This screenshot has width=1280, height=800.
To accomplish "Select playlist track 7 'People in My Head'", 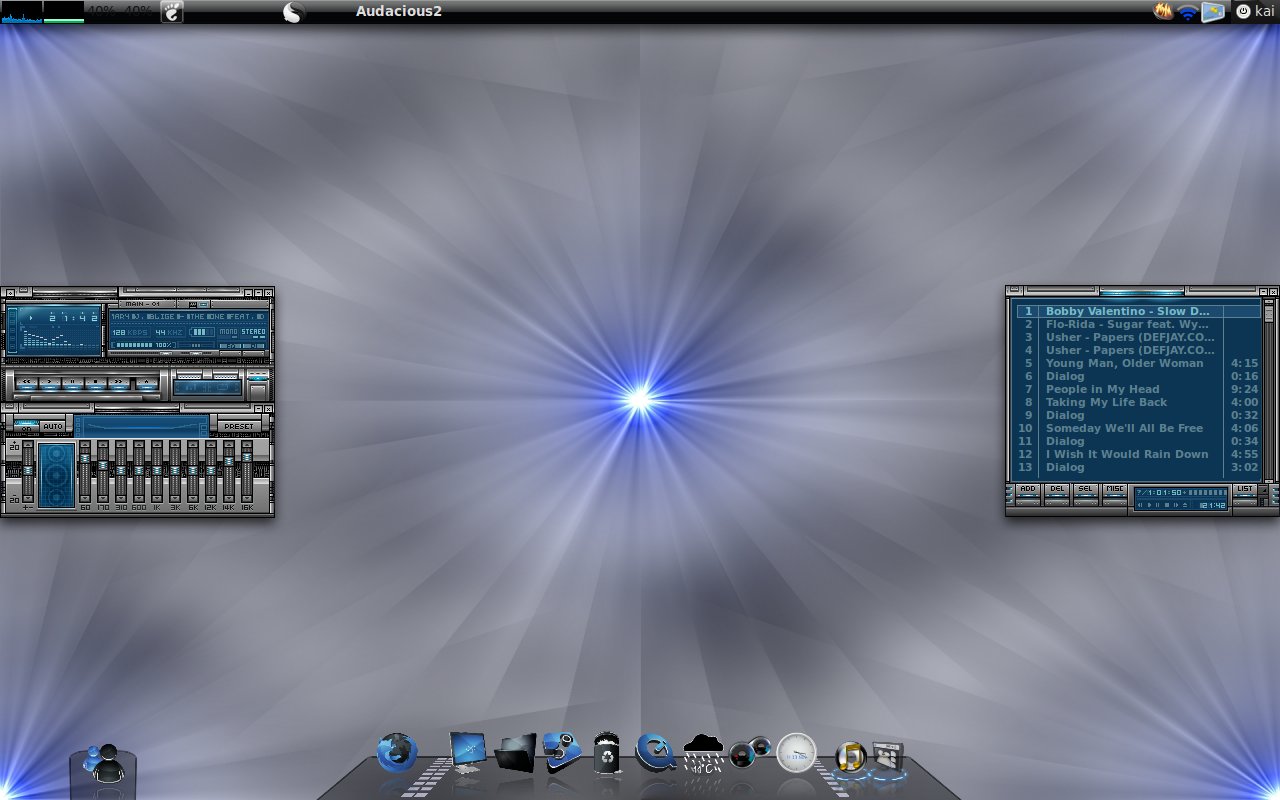I will pos(1138,389).
